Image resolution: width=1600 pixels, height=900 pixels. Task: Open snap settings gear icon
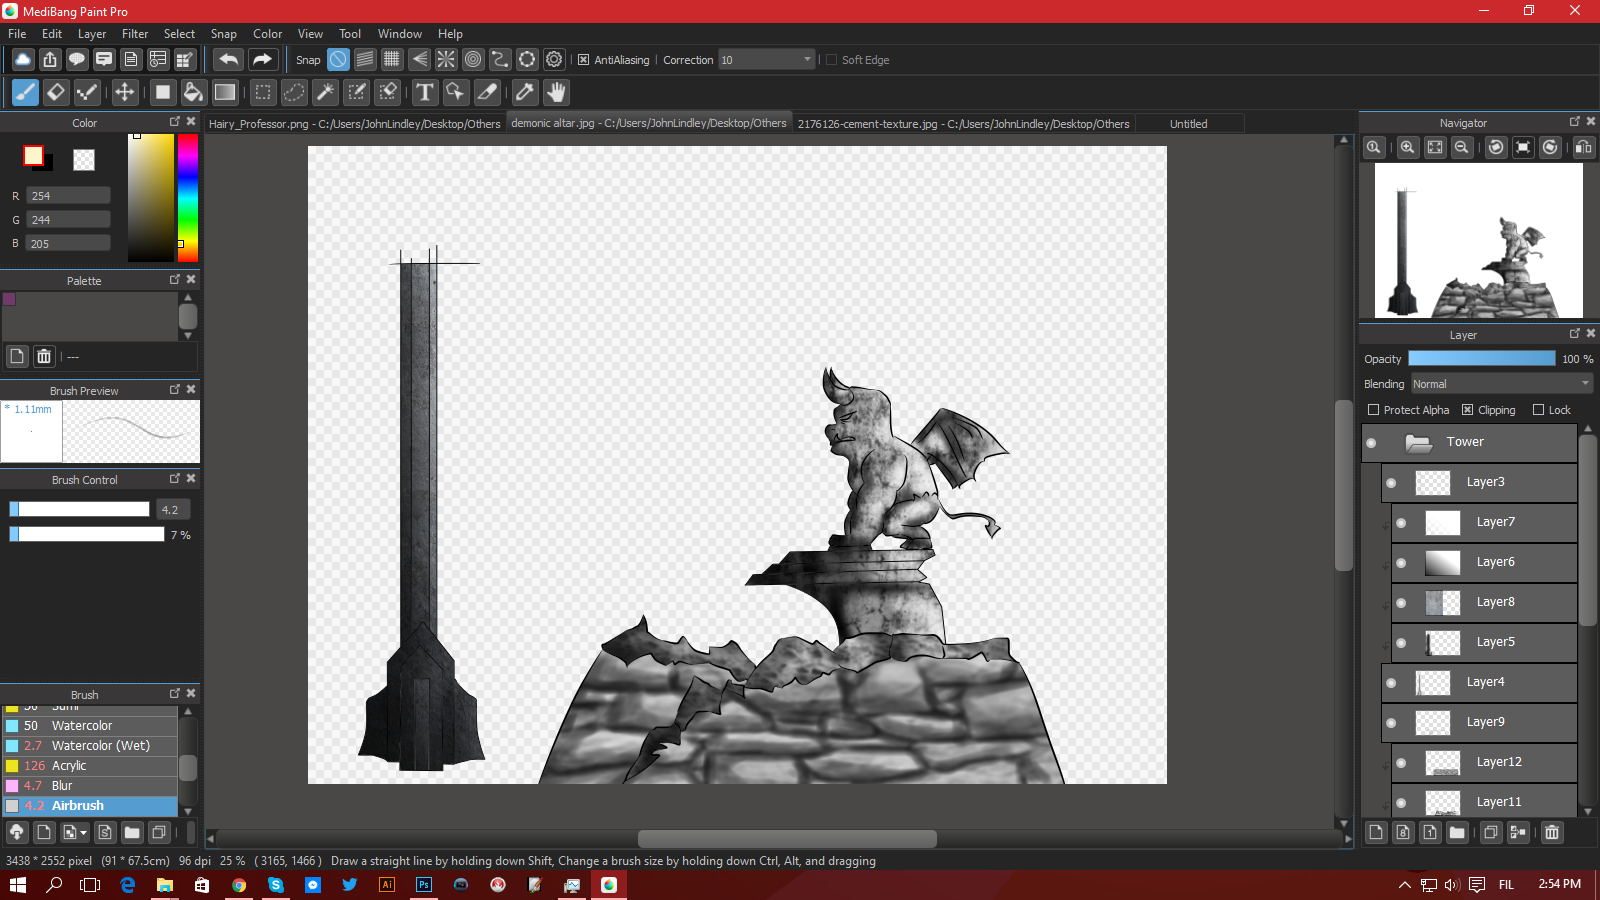coord(554,60)
